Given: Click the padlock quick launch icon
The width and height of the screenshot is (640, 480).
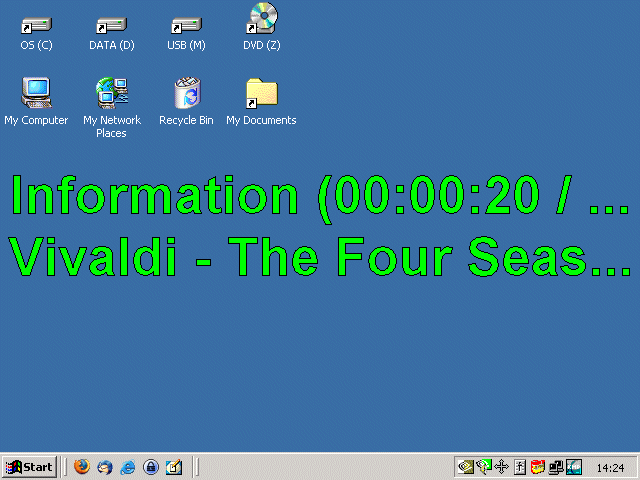Looking at the screenshot, I should (x=151, y=467).
